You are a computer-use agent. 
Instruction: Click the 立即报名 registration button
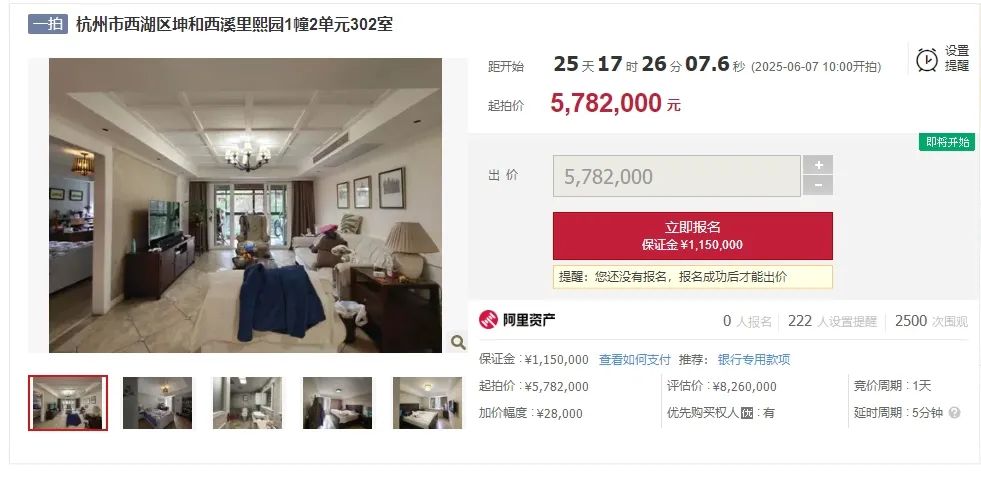693,236
